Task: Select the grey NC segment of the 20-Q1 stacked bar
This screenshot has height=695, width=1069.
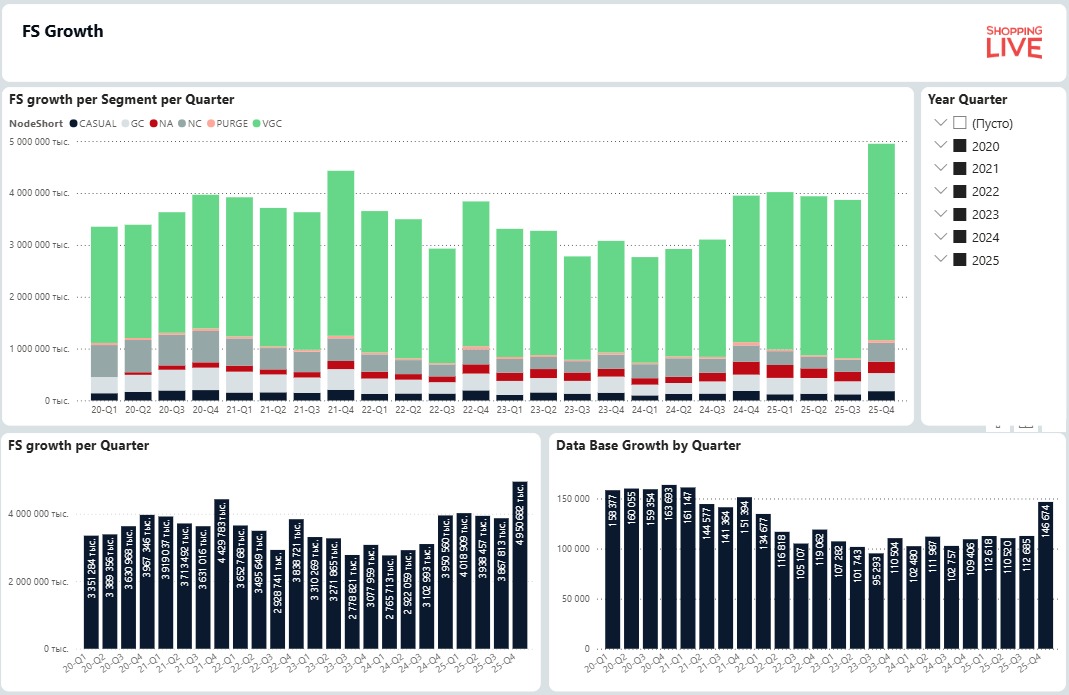Action: (x=104, y=361)
